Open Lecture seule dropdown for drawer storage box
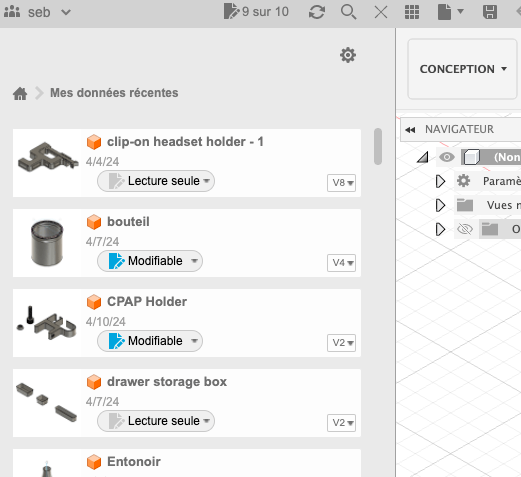Screen dimensions: 521x477 point(156,421)
